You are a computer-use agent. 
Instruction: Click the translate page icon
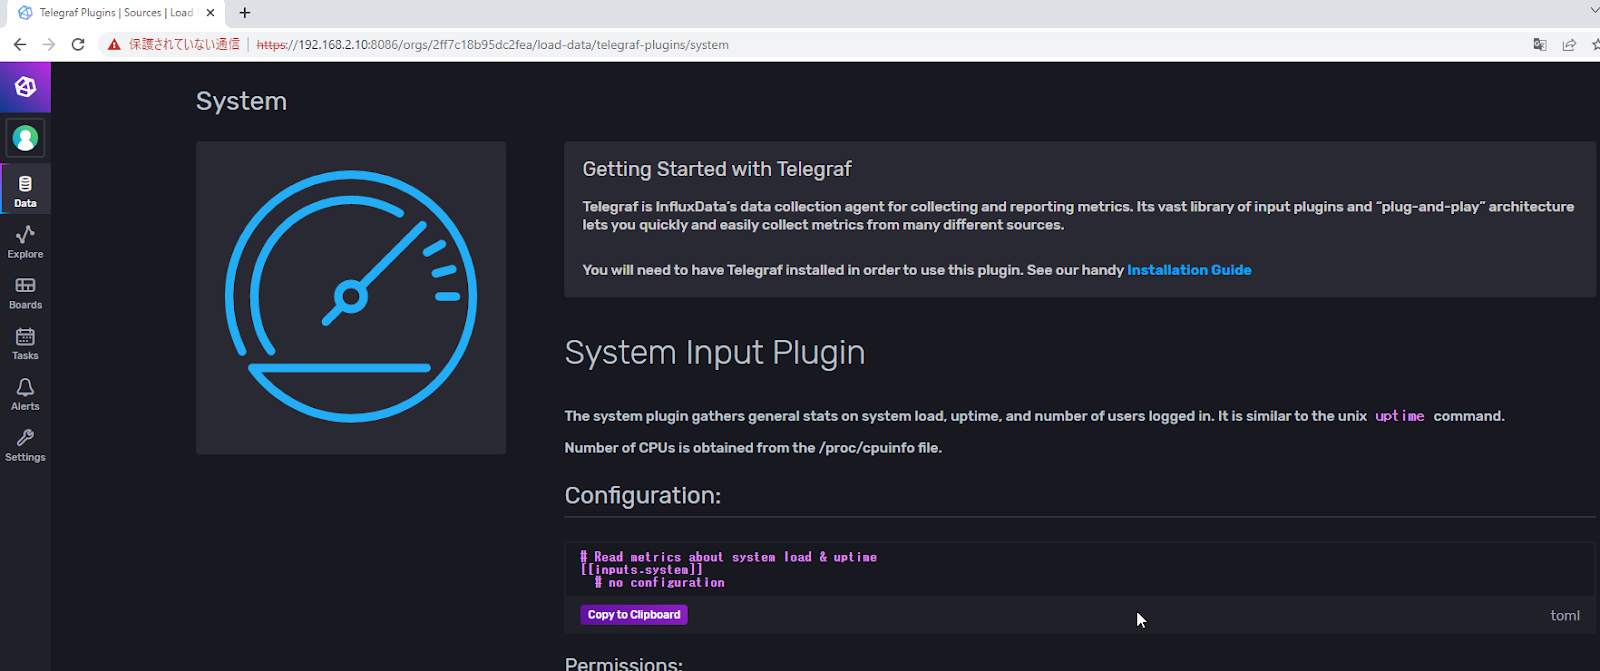click(x=1540, y=44)
